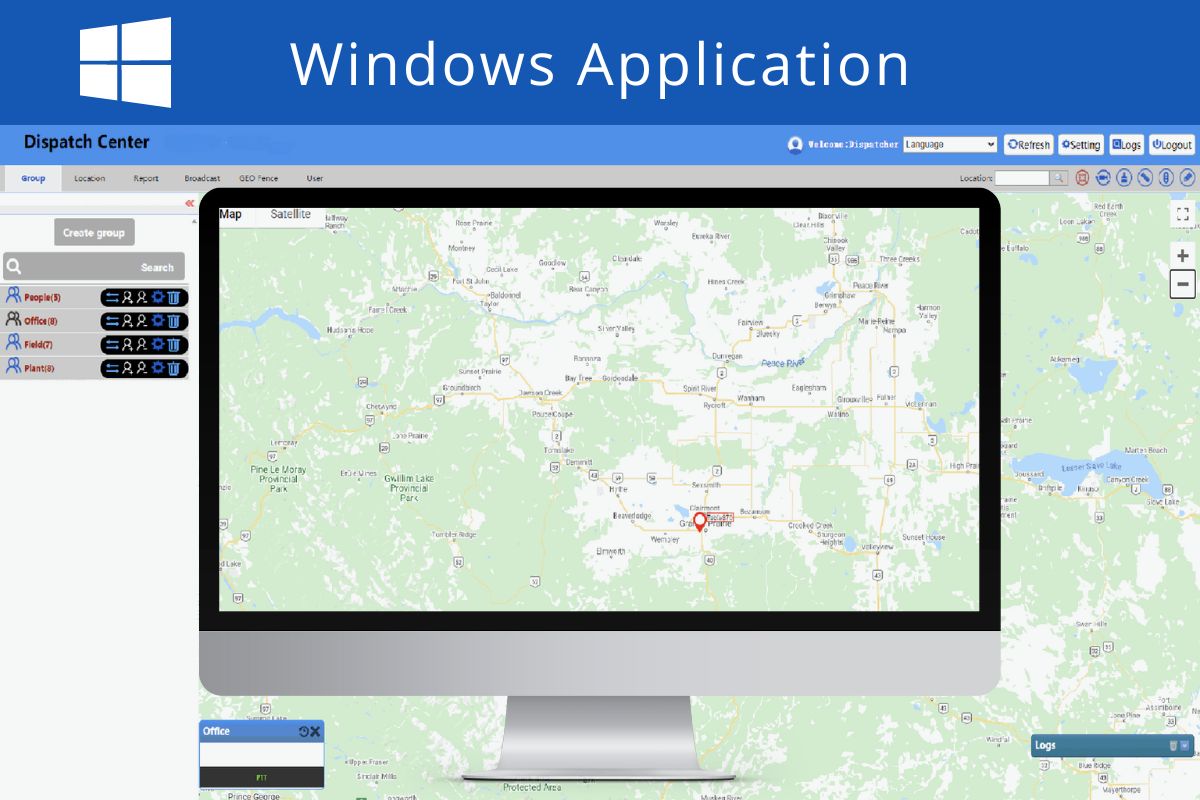Switch to the Location tab
The image size is (1200, 800).
tap(89, 178)
